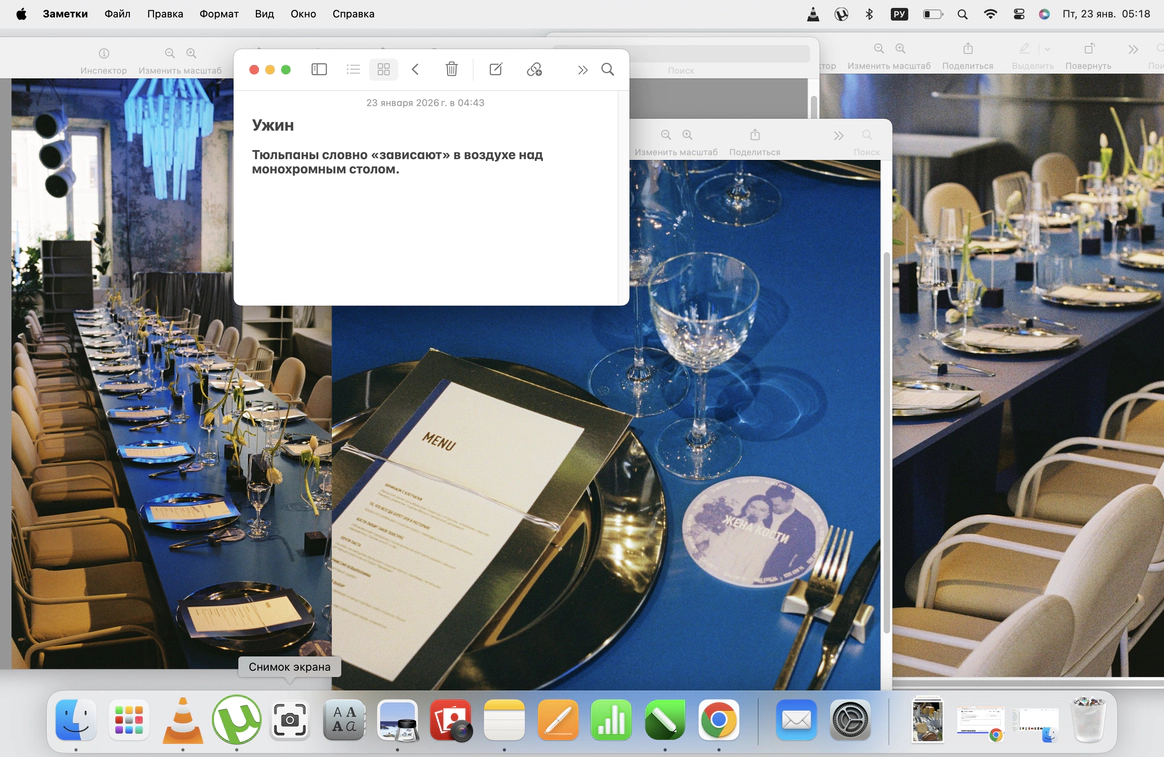This screenshot has width=1164, height=757.
Task: Open the Формат menu
Action: pos(218,14)
